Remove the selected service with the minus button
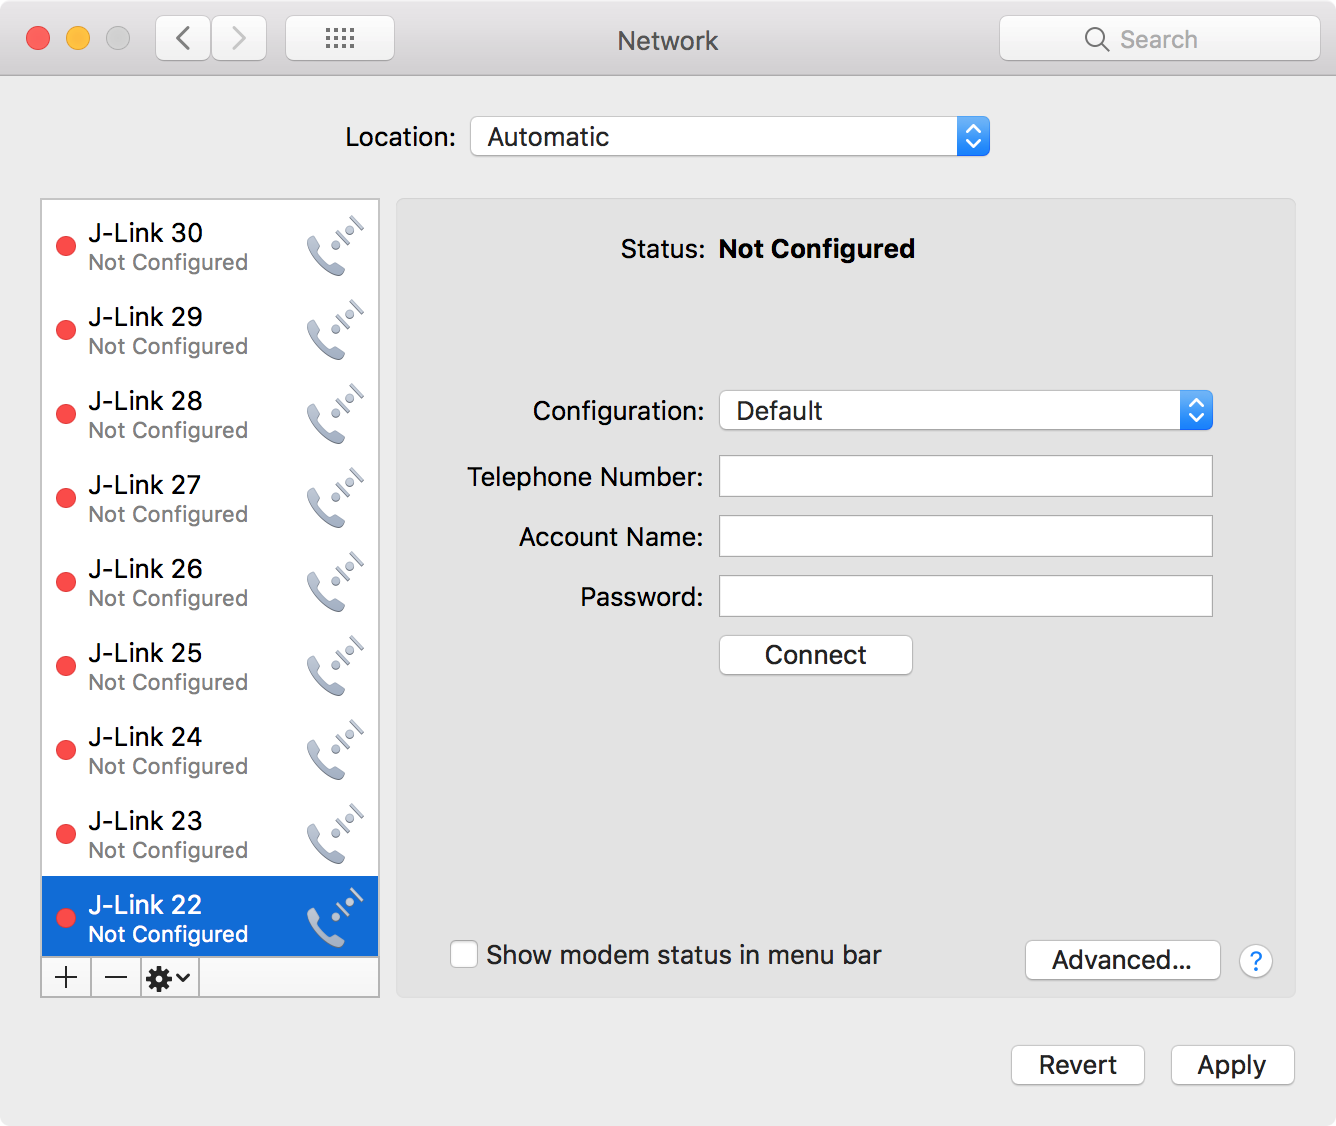 pos(116,977)
